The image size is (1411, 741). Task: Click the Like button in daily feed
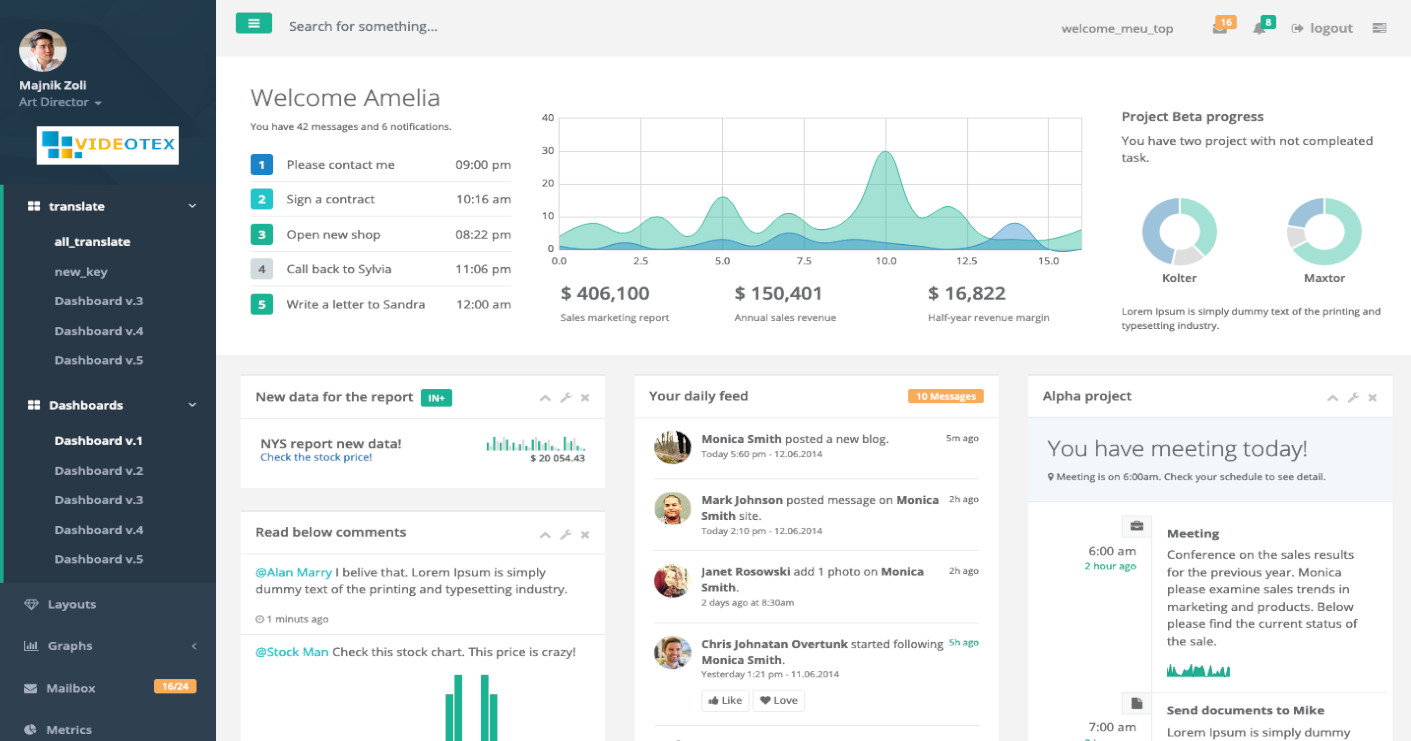(x=726, y=701)
